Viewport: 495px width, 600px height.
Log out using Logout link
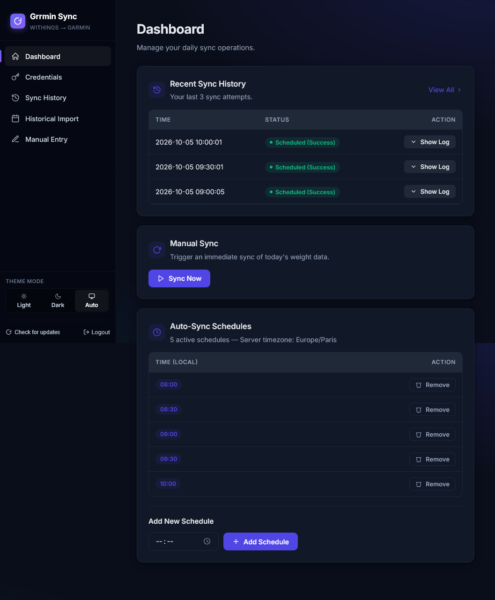[97, 332]
